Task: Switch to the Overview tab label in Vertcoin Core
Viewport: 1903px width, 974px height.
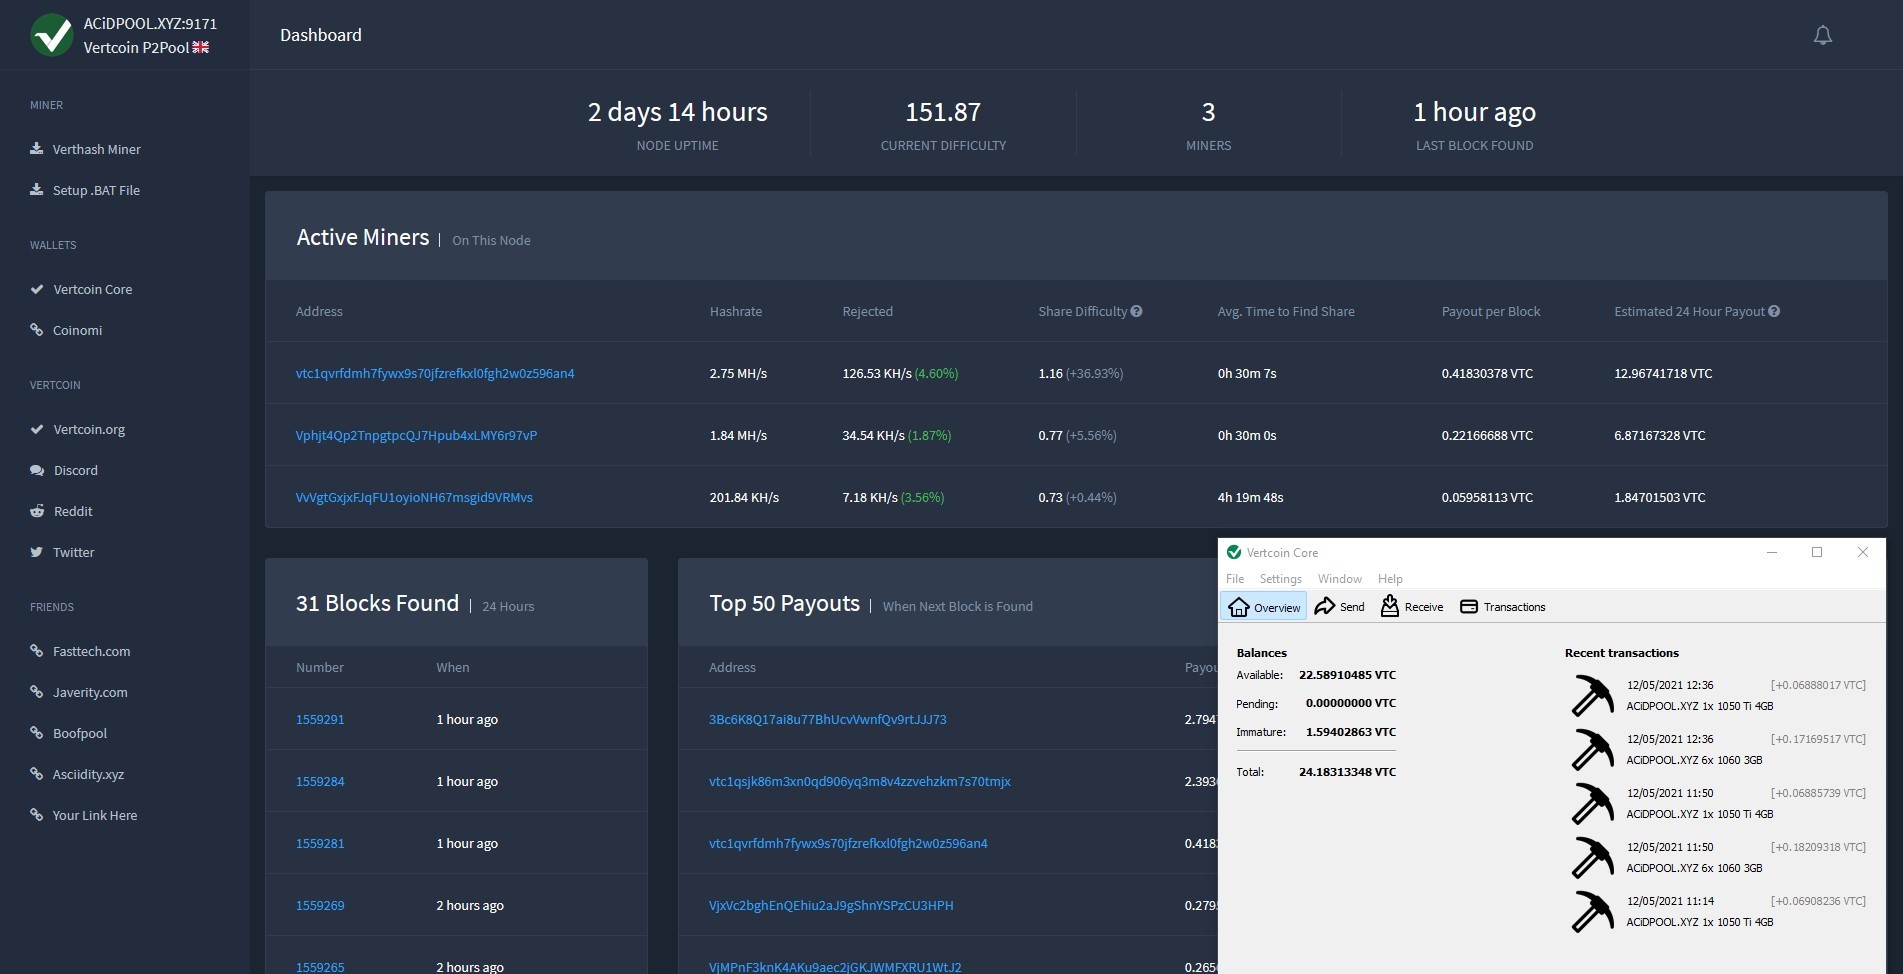Action: (x=1277, y=608)
